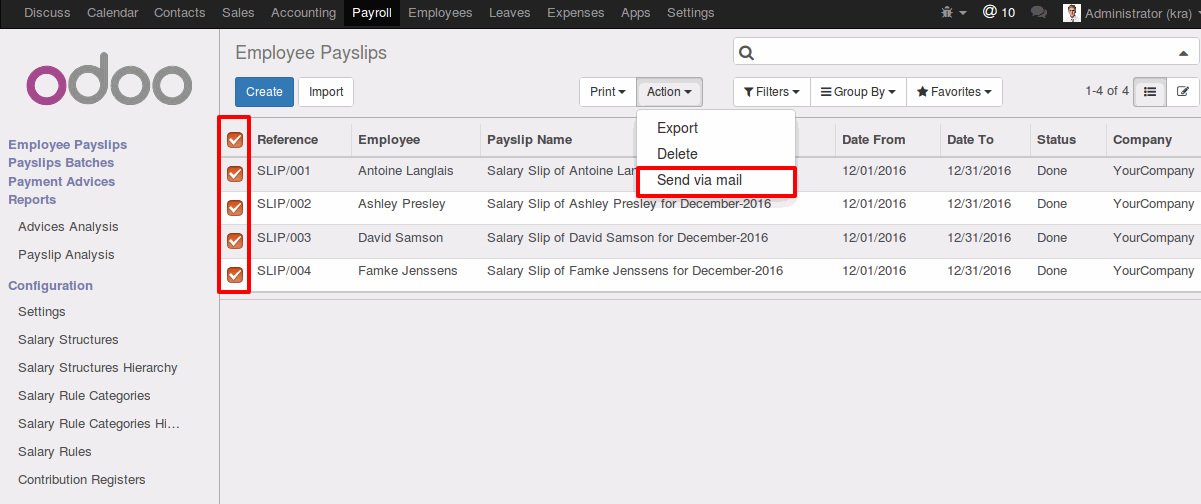
Task: Open Contribution Registers
Action: click(x=82, y=480)
